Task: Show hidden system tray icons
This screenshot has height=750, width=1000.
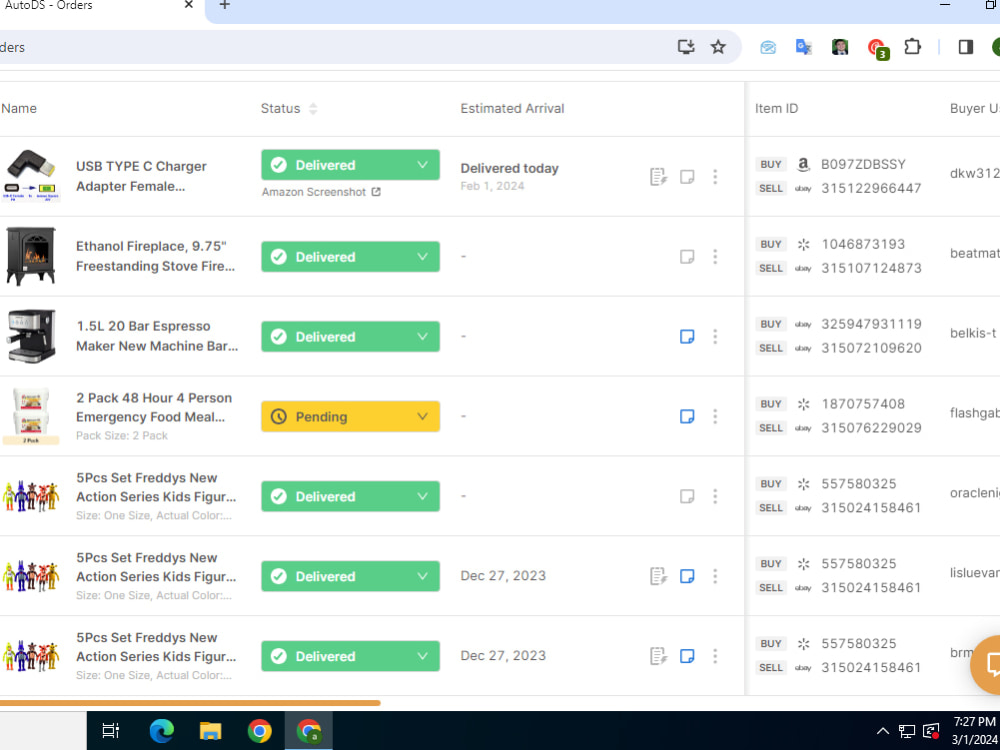Action: click(x=883, y=731)
